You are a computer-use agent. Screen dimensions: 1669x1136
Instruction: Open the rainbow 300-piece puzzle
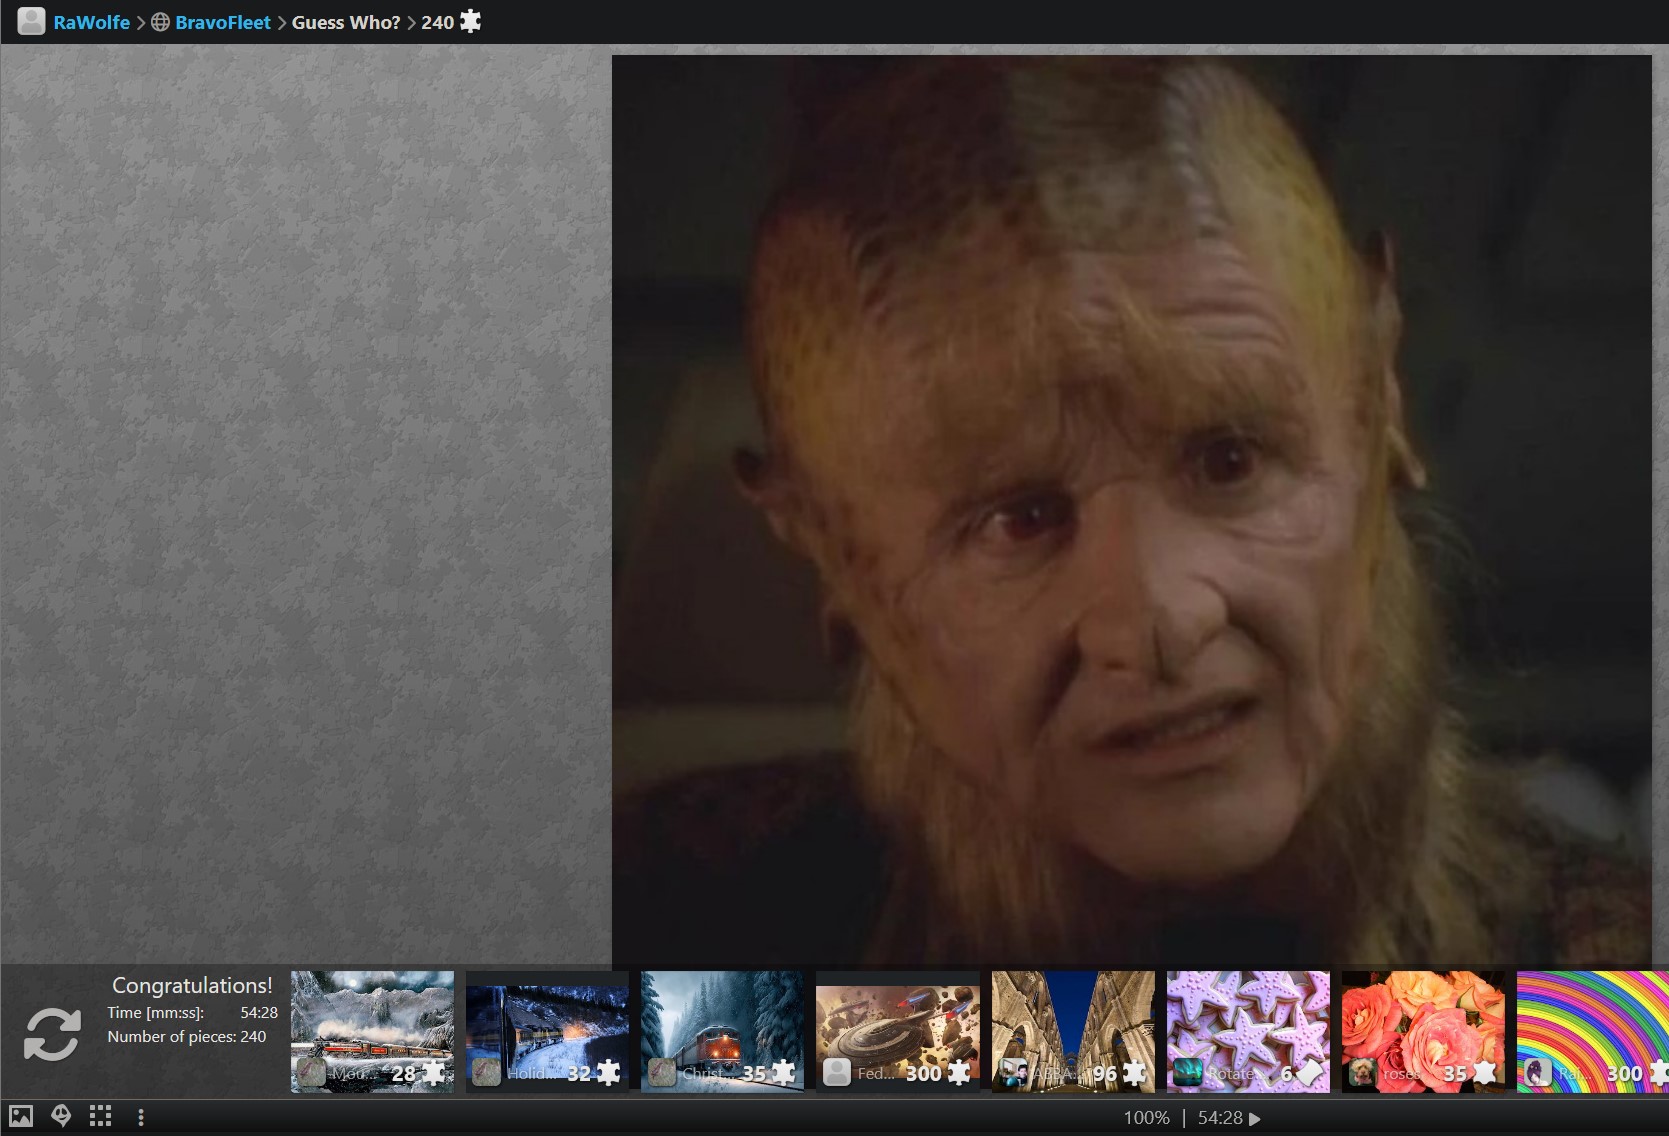coord(1593,1031)
